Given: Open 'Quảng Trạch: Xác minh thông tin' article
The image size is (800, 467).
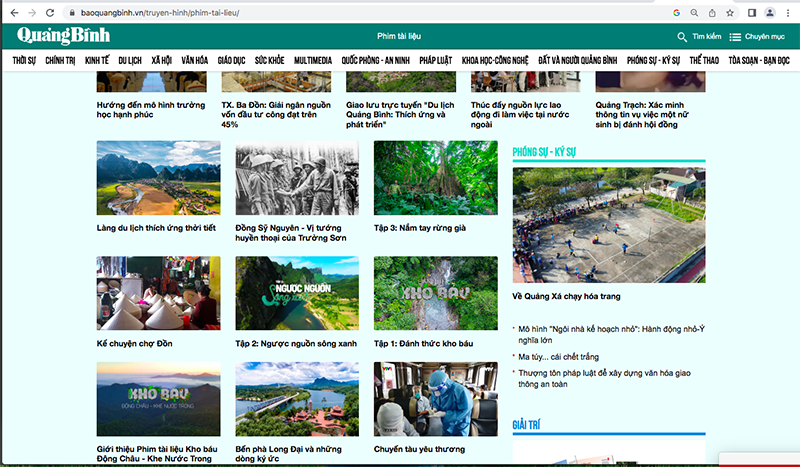Looking at the screenshot, I should [642, 114].
